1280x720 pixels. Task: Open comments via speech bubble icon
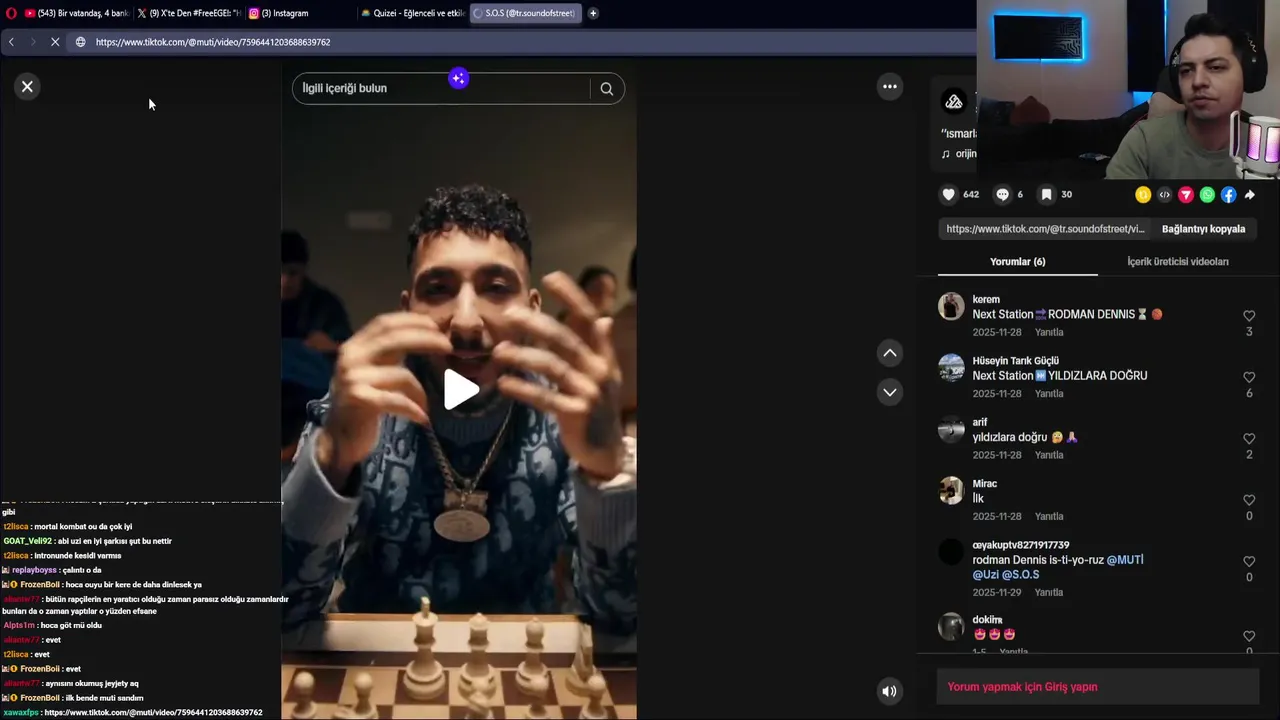tap(1002, 195)
